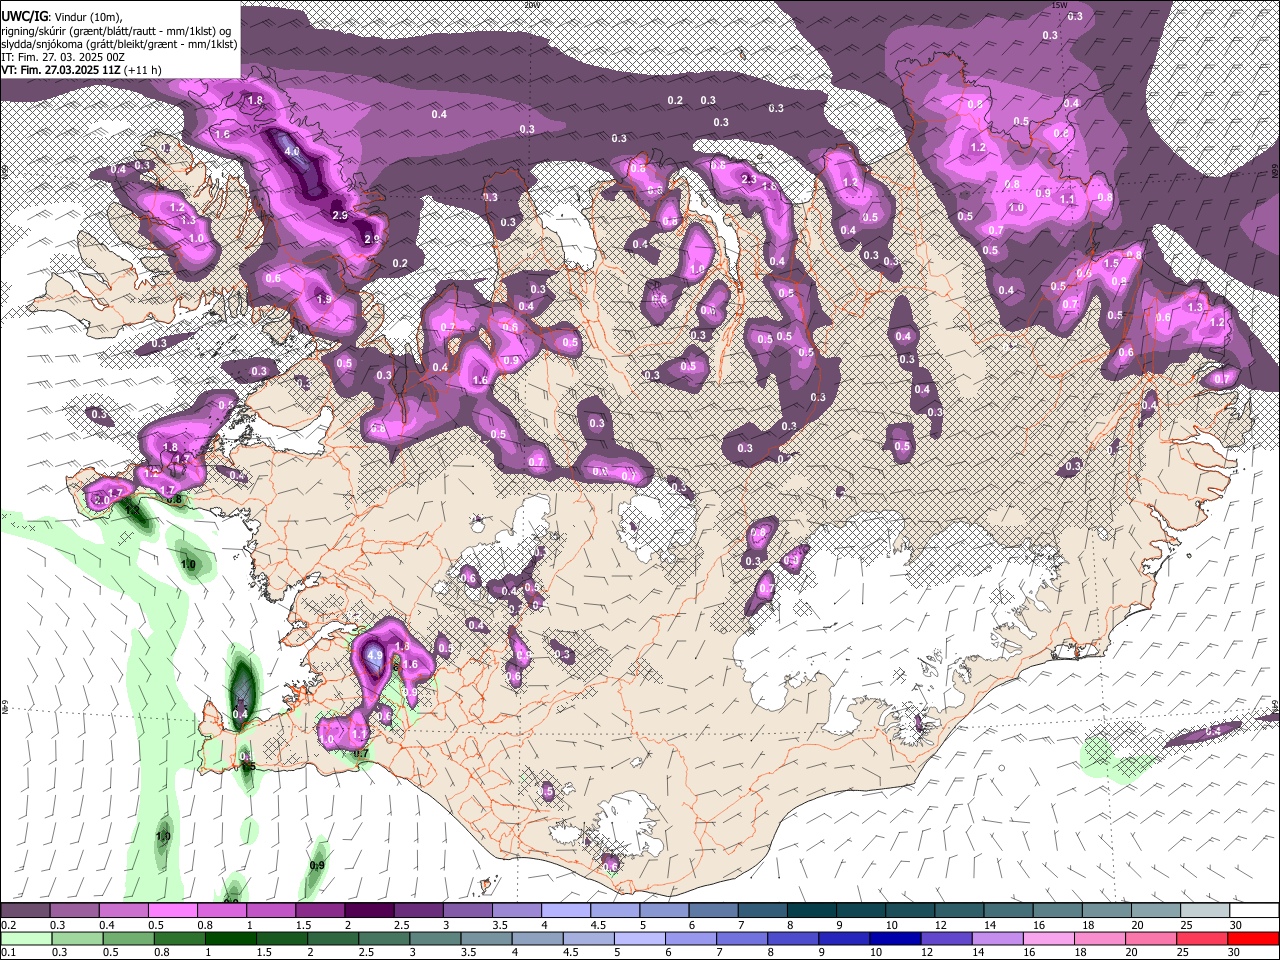This screenshot has width=1280, height=960.
Task: Pick upper scale swatch between 4.5 and 5
Action: click(x=613, y=910)
